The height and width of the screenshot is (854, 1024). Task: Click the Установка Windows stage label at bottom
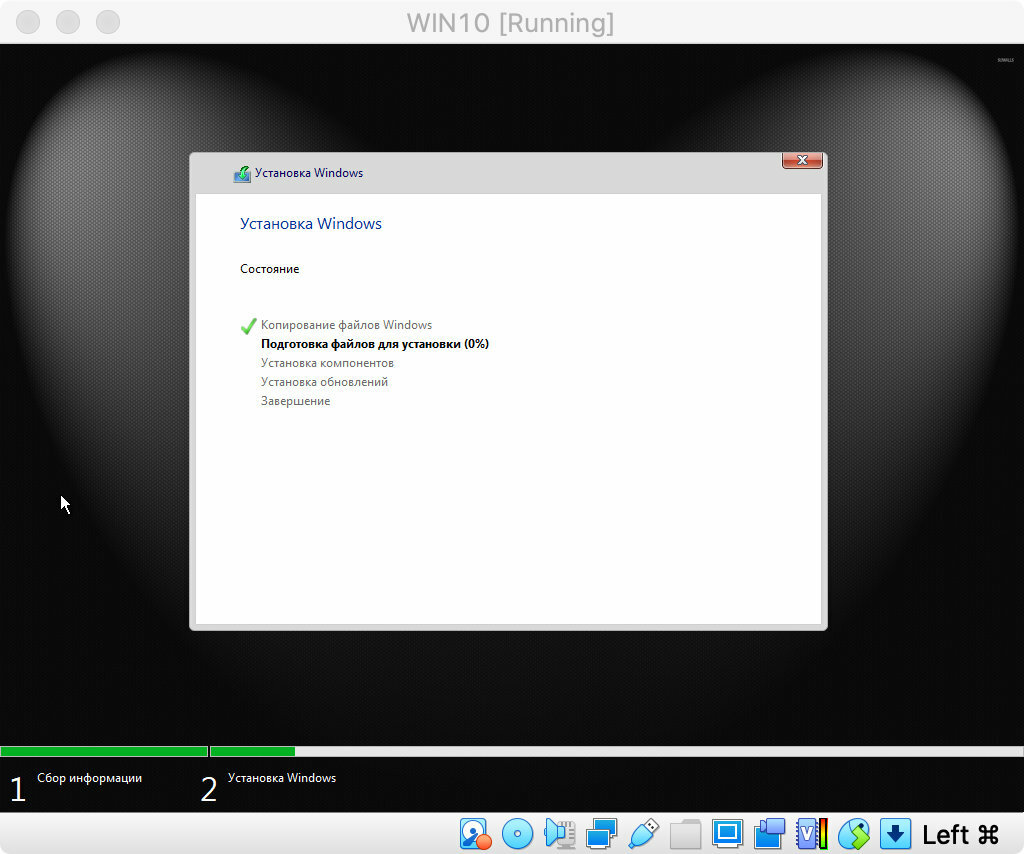282,778
